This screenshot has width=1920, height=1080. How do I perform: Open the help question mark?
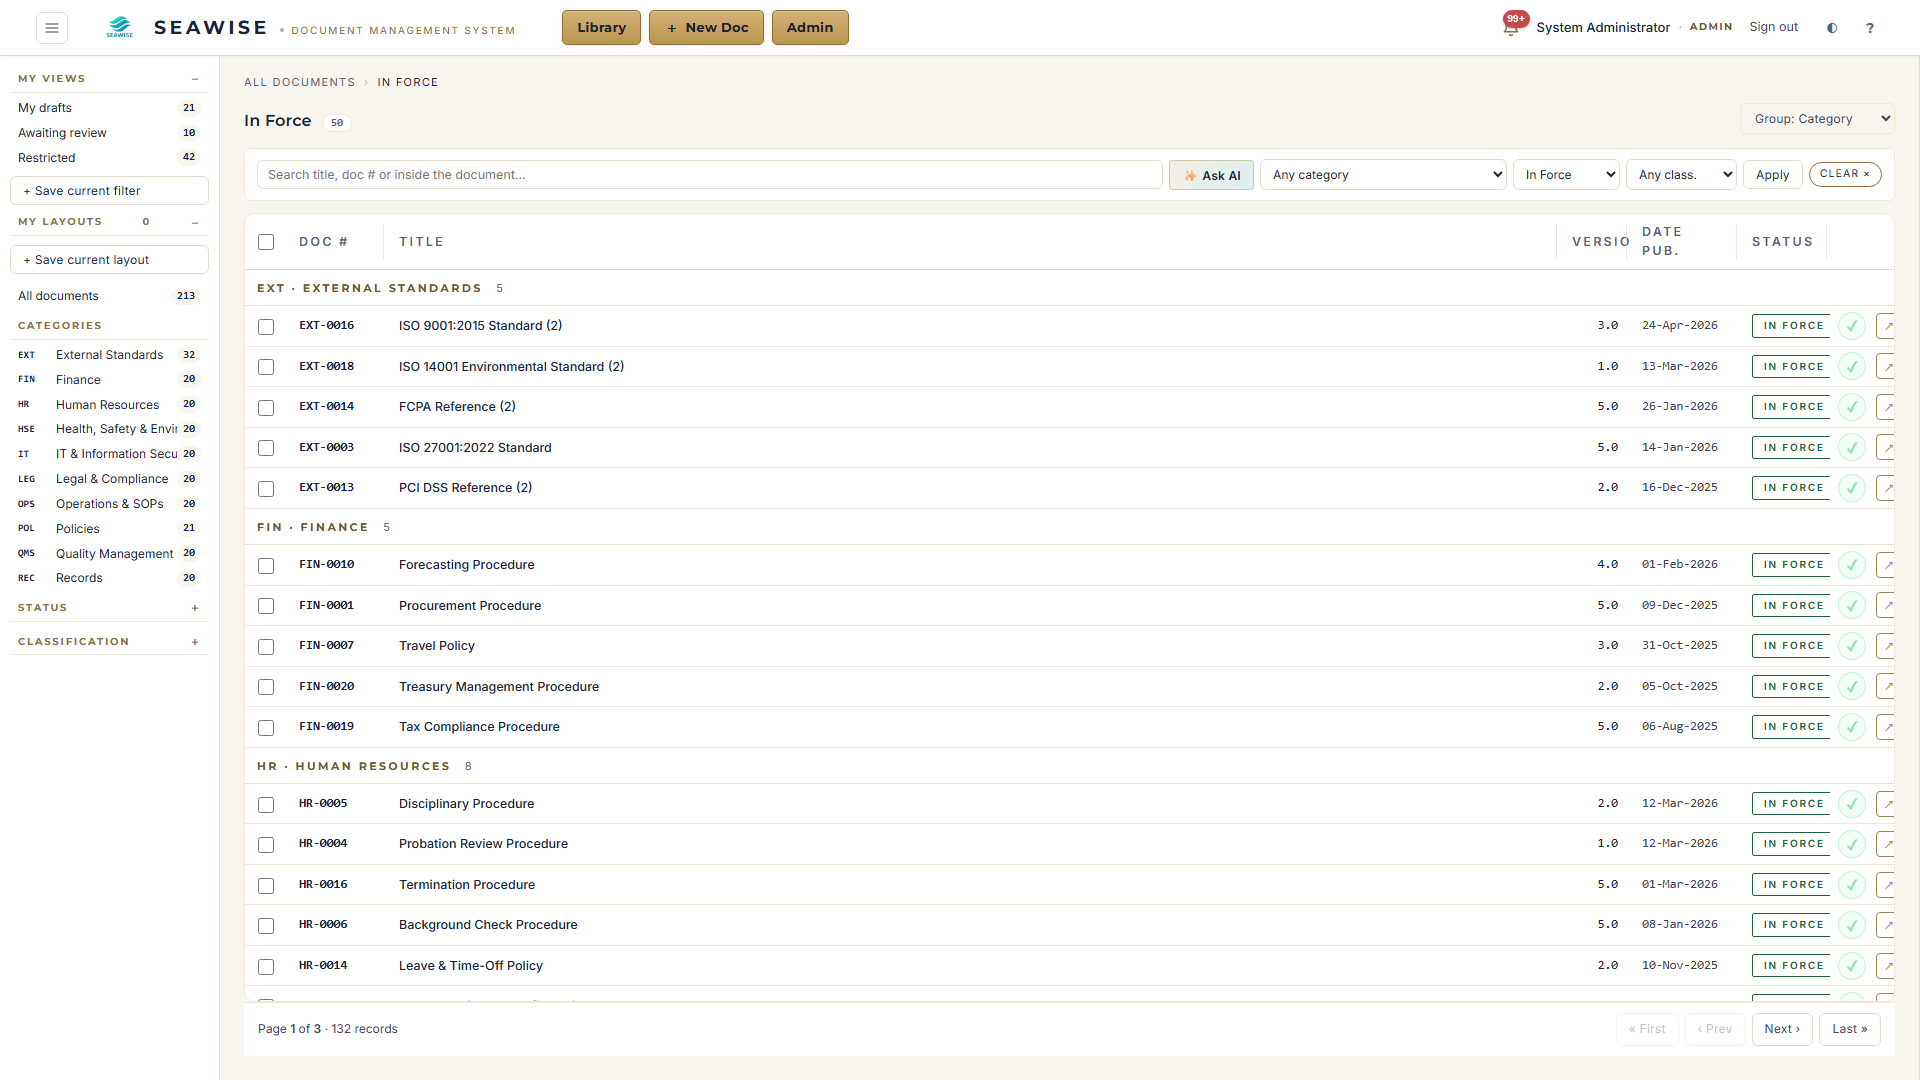coord(1870,28)
